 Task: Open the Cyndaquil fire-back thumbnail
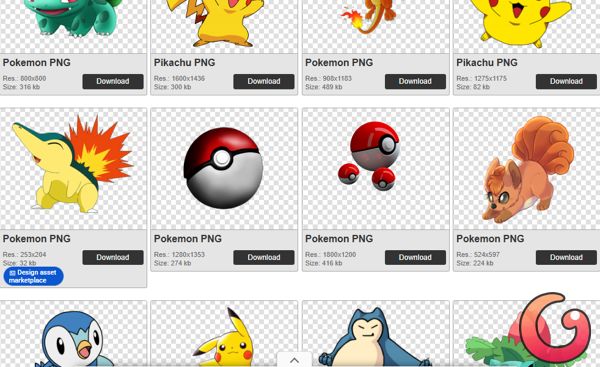(73, 169)
